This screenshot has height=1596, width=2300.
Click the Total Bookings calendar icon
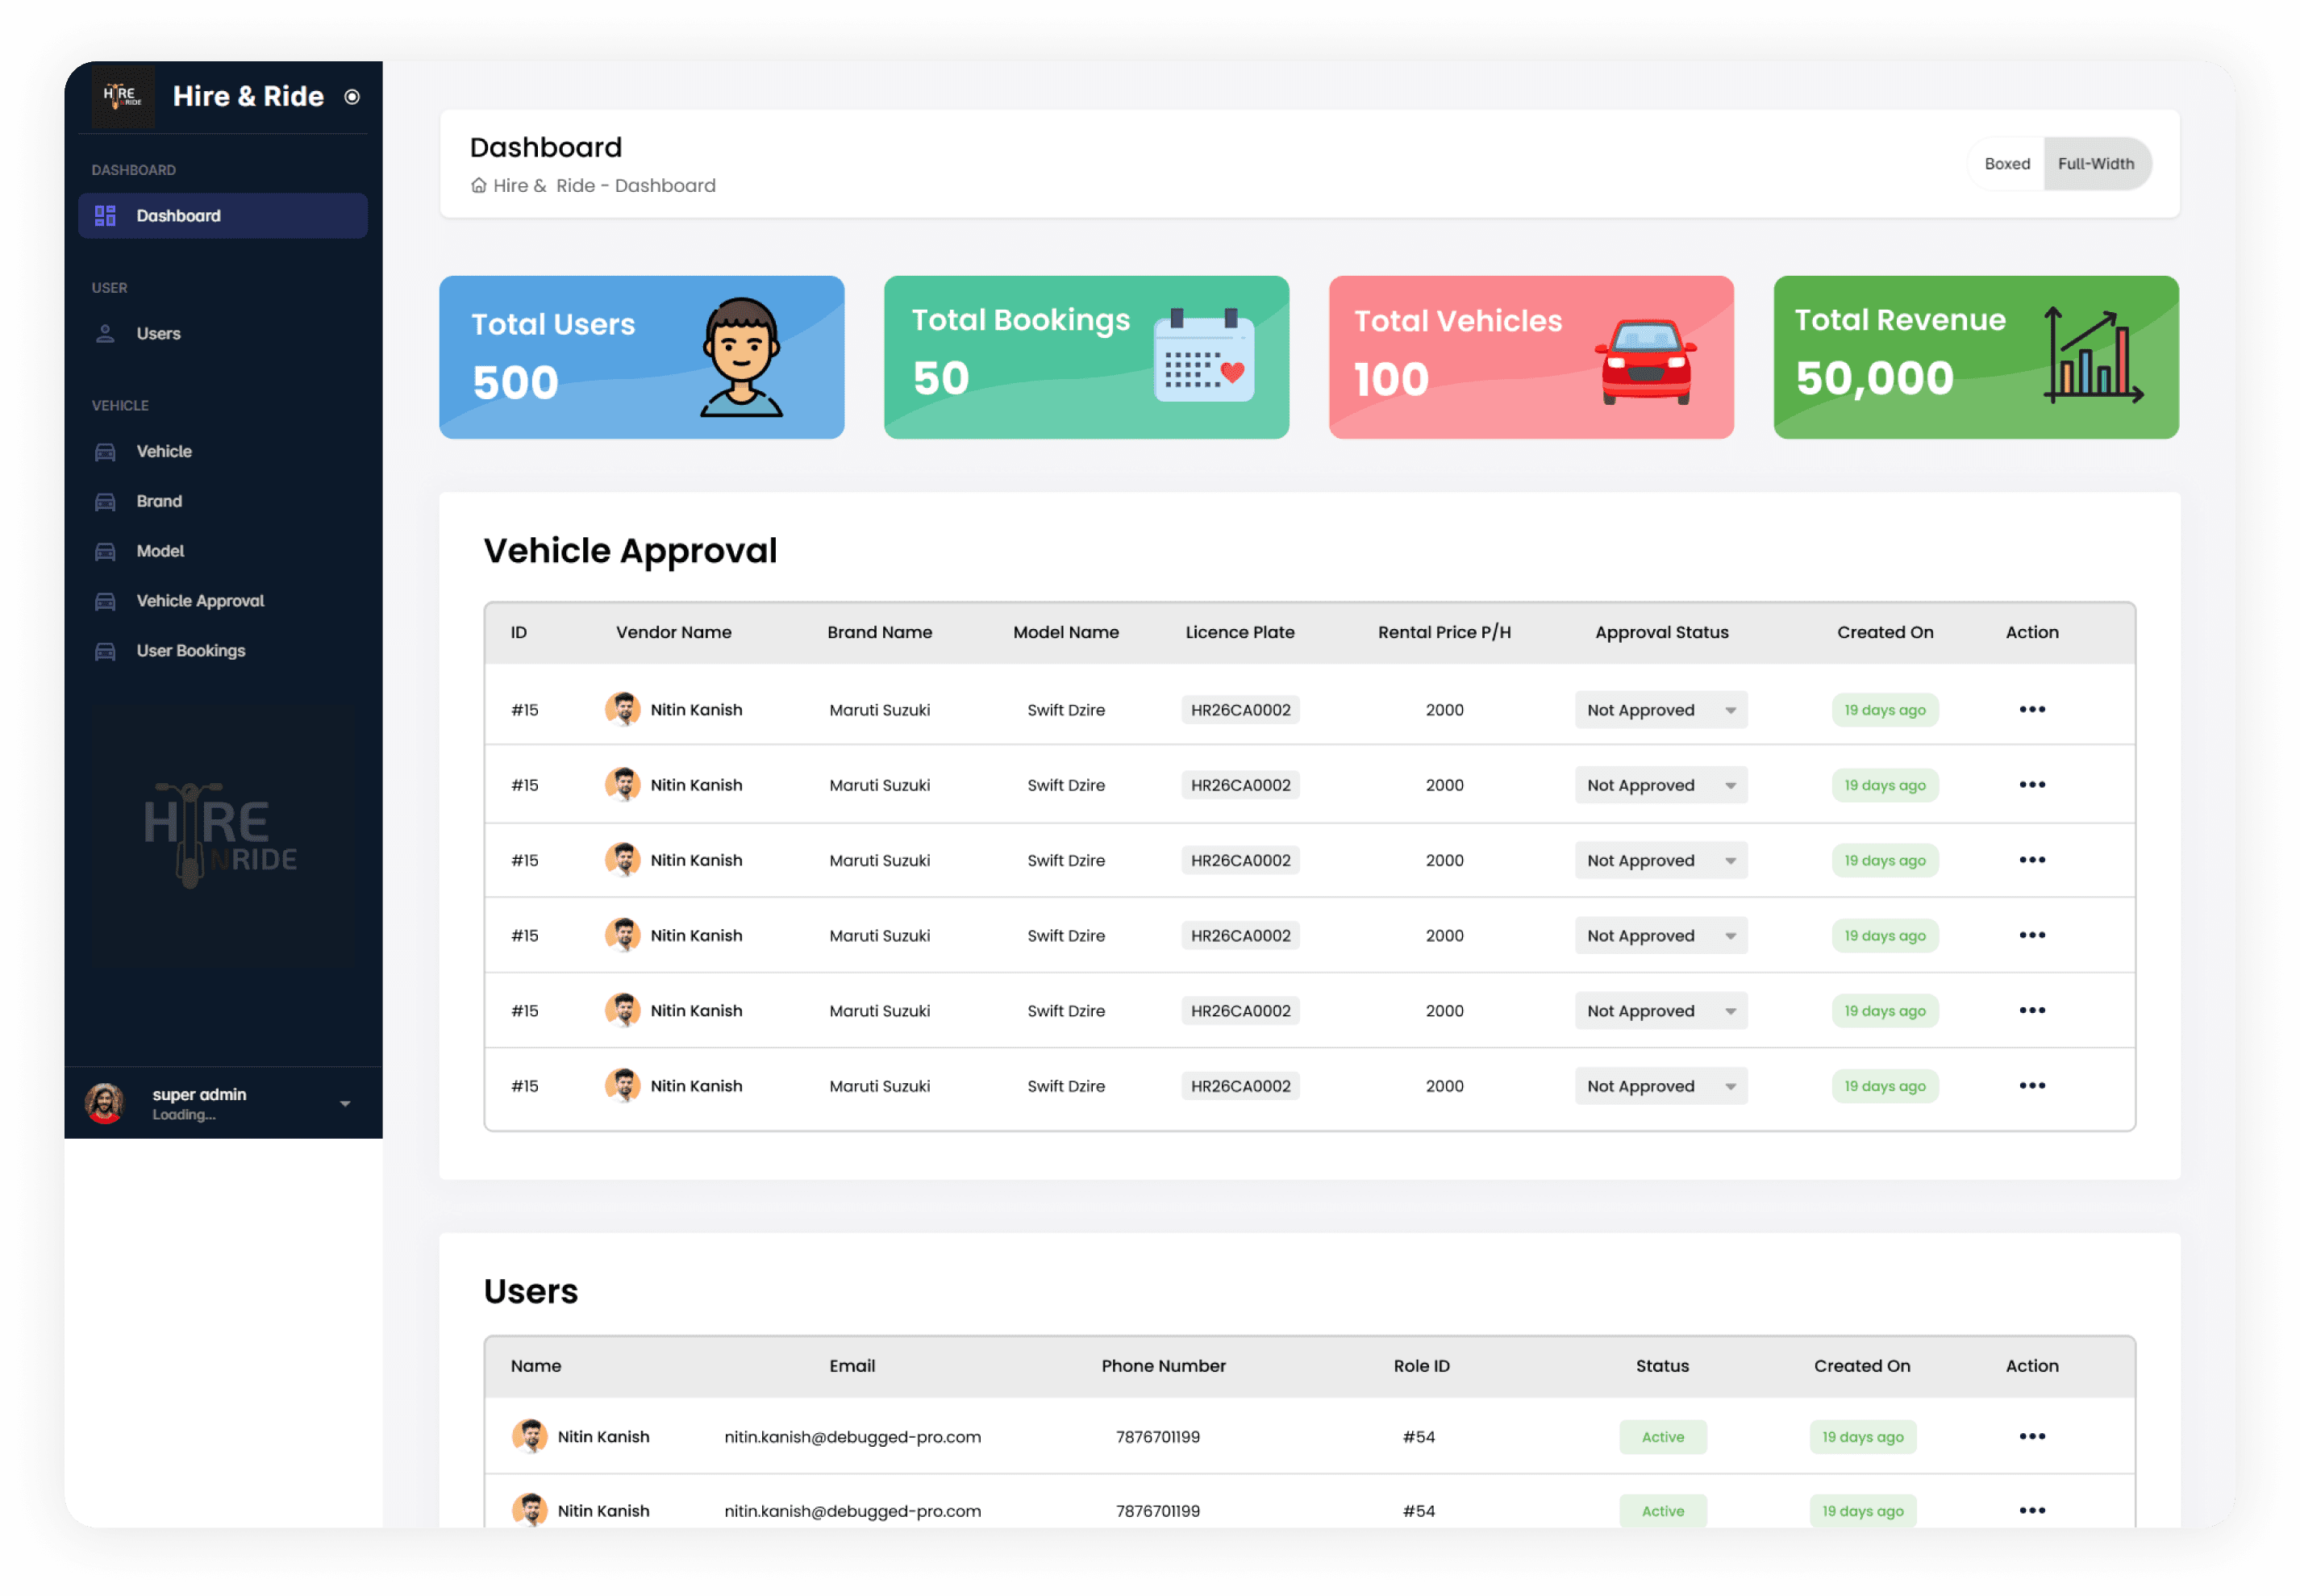point(1203,356)
